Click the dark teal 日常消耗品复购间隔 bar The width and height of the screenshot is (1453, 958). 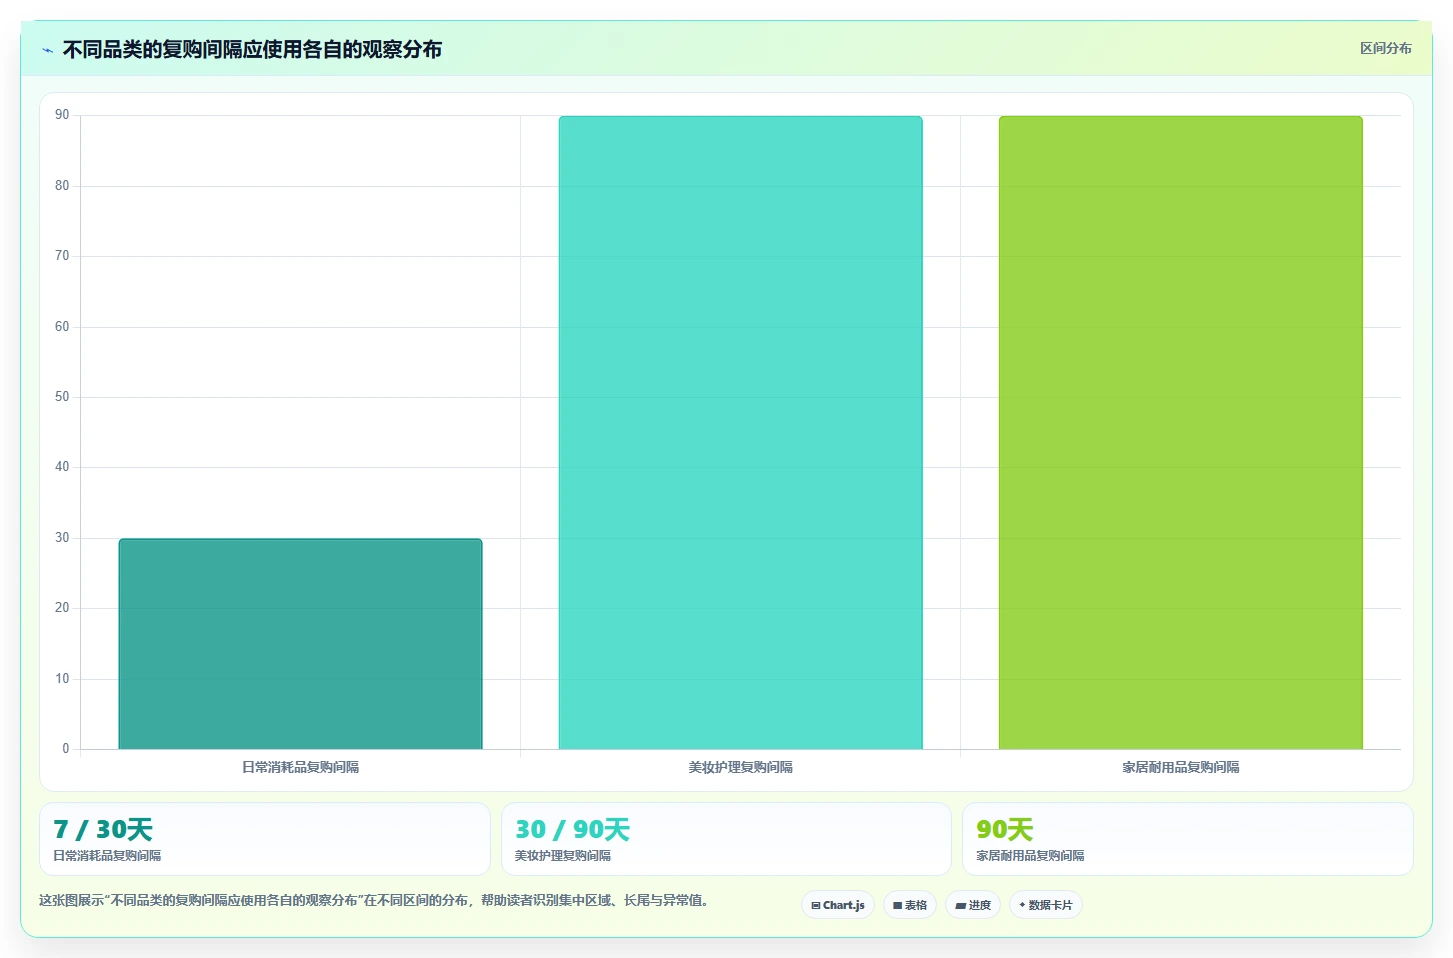[x=300, y=644]
